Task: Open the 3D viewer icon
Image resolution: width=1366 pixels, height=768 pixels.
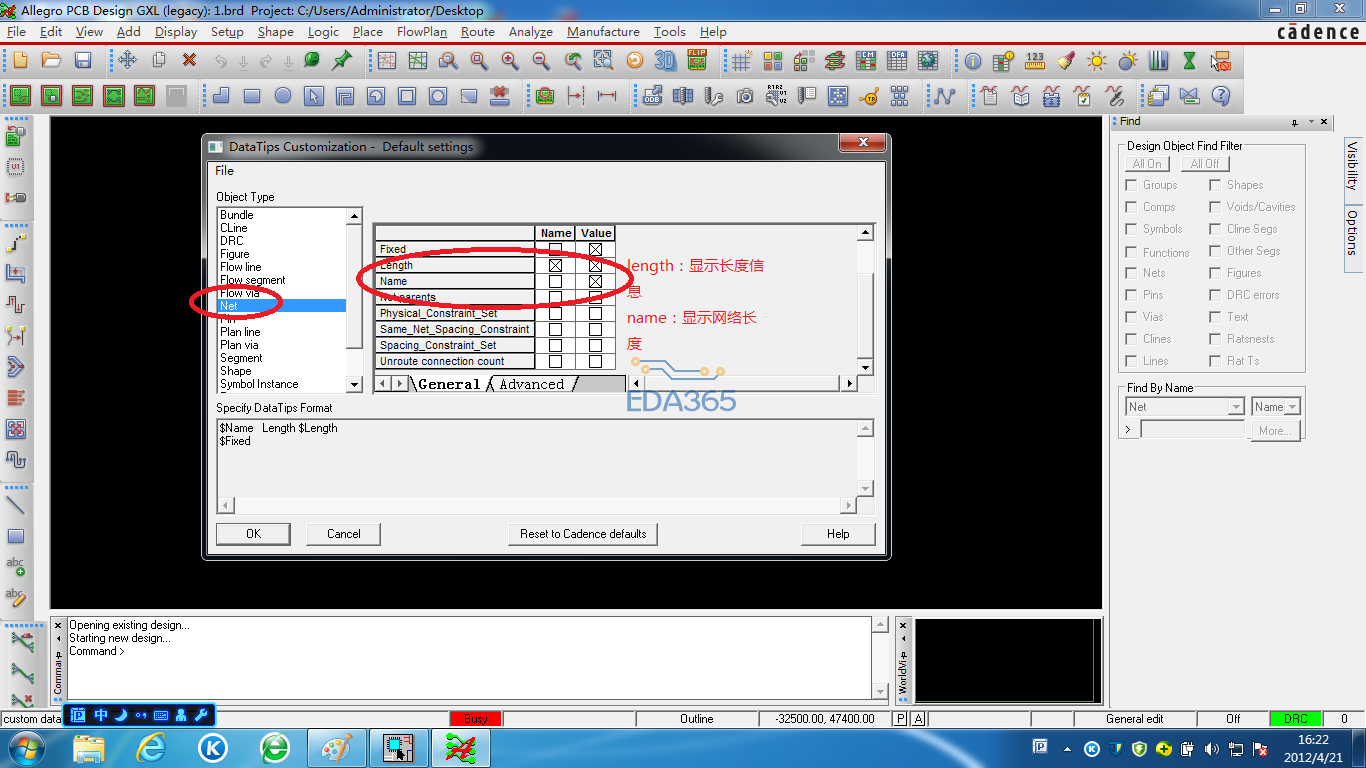Action: coord(665,61)
